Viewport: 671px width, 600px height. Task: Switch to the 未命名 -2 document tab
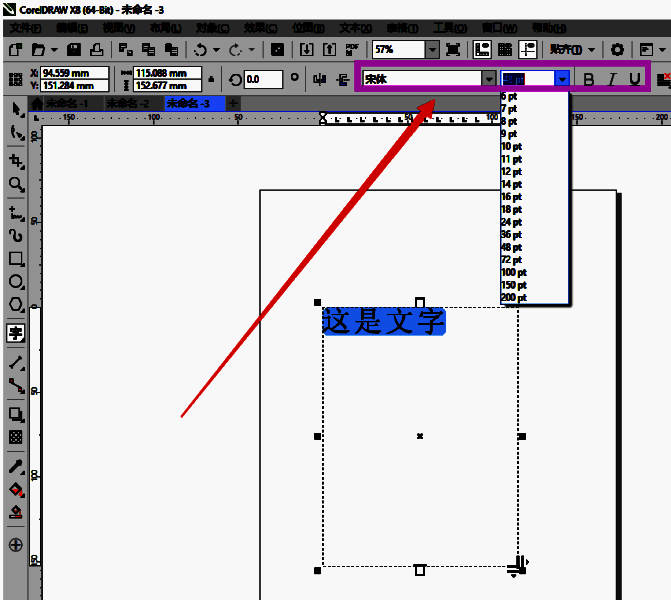(x=127, y=103)
